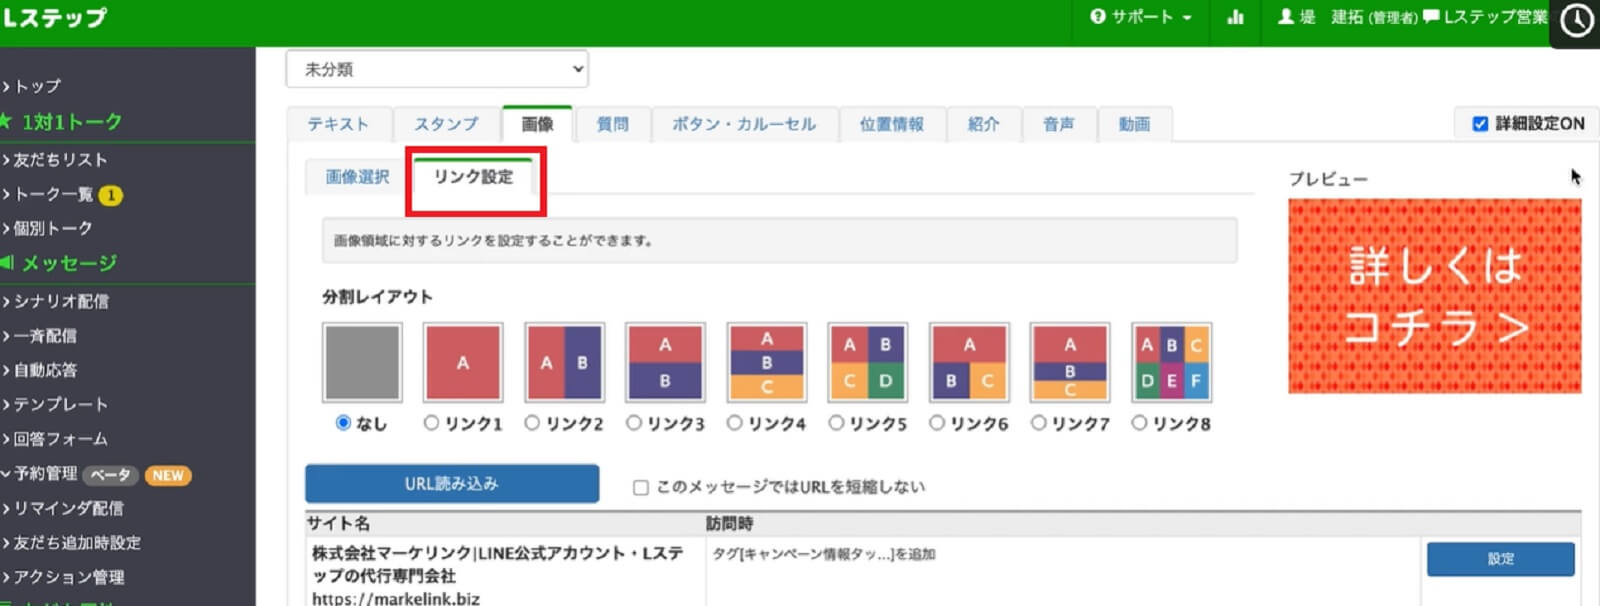Choose the four-quadrant A B C D layout

[x=867, y=362]
